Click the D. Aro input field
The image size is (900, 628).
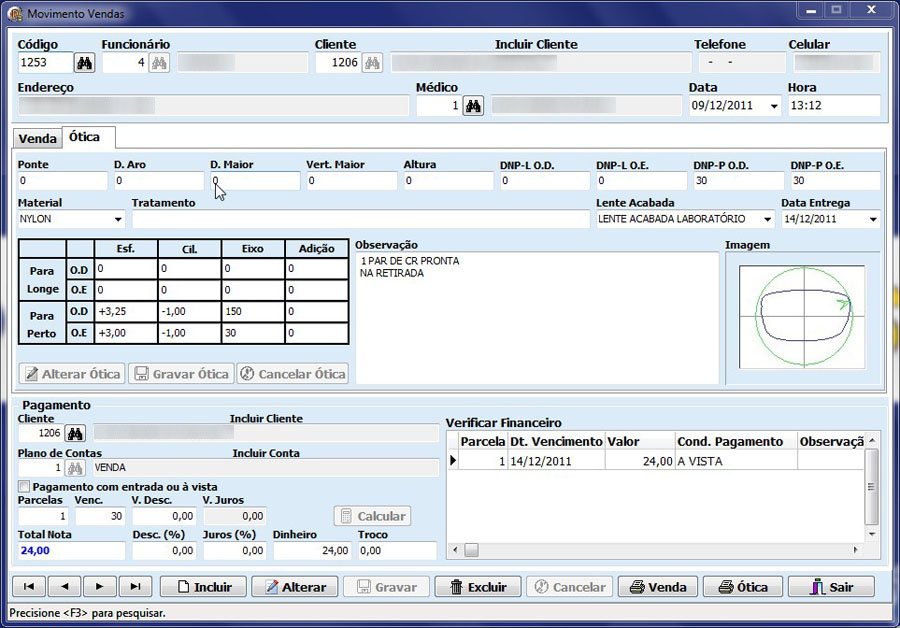pos(159,181)
